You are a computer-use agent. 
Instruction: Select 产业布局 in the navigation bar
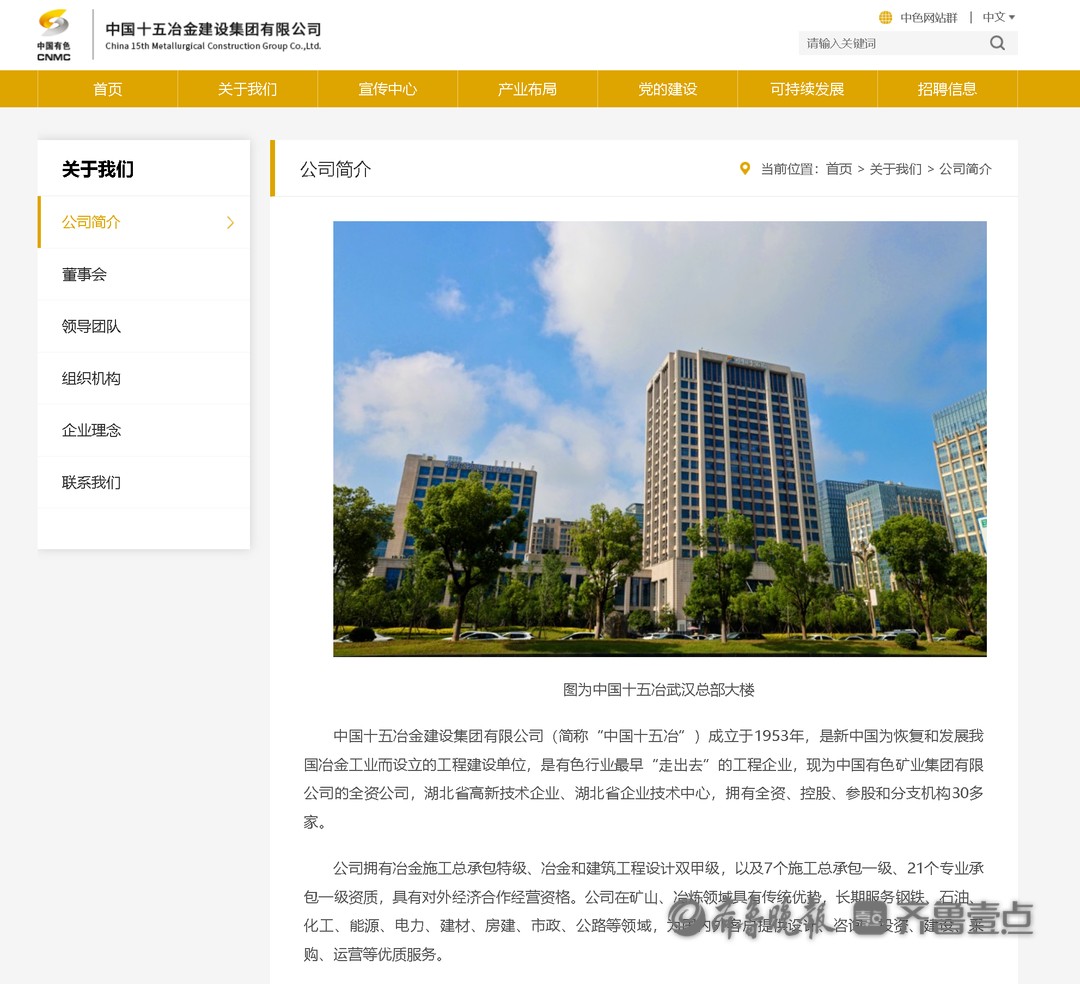(x=527, y=89)
